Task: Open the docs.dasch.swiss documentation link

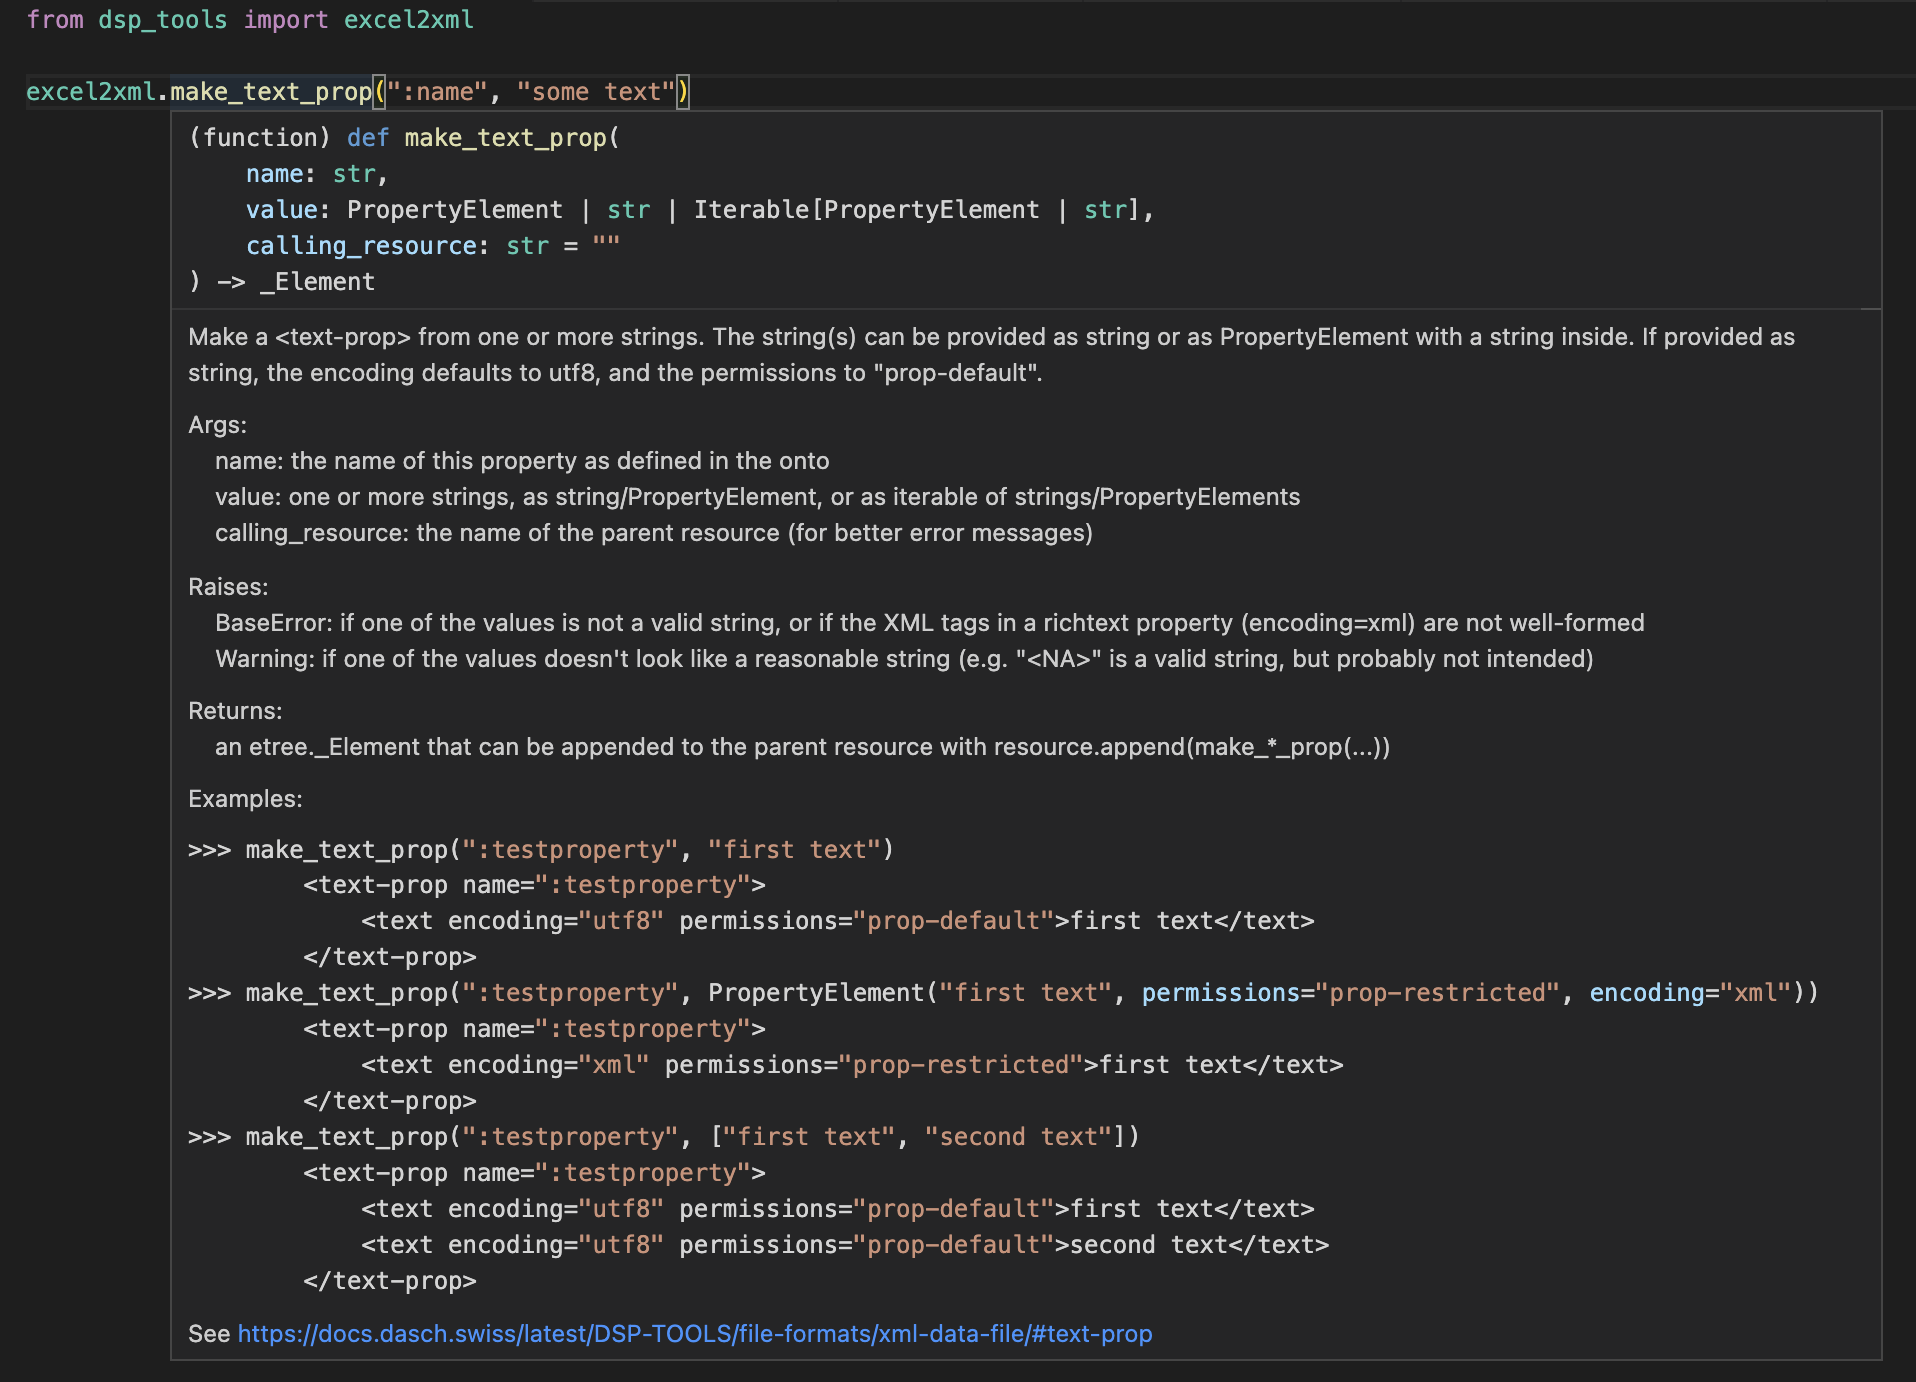Action: pos(695,1334)
